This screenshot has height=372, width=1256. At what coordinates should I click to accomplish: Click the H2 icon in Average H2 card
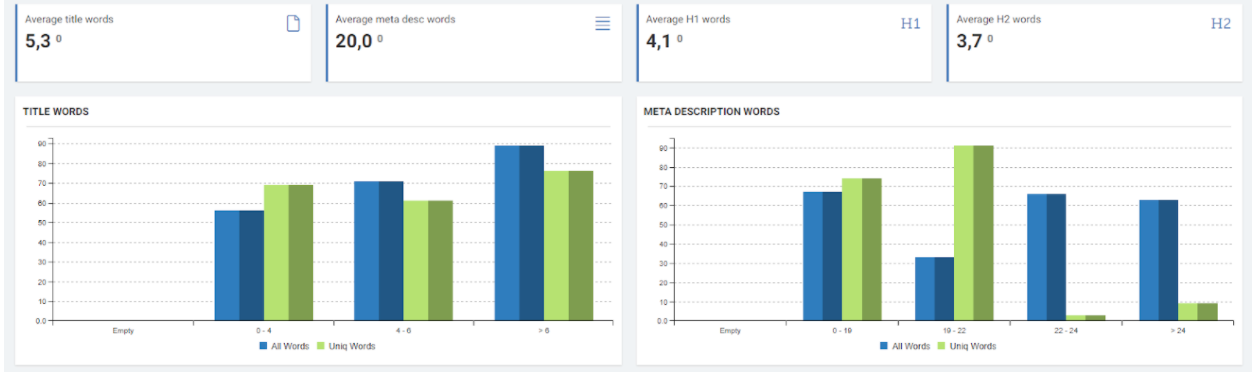pyautogui.click(x=1221, y=24)
